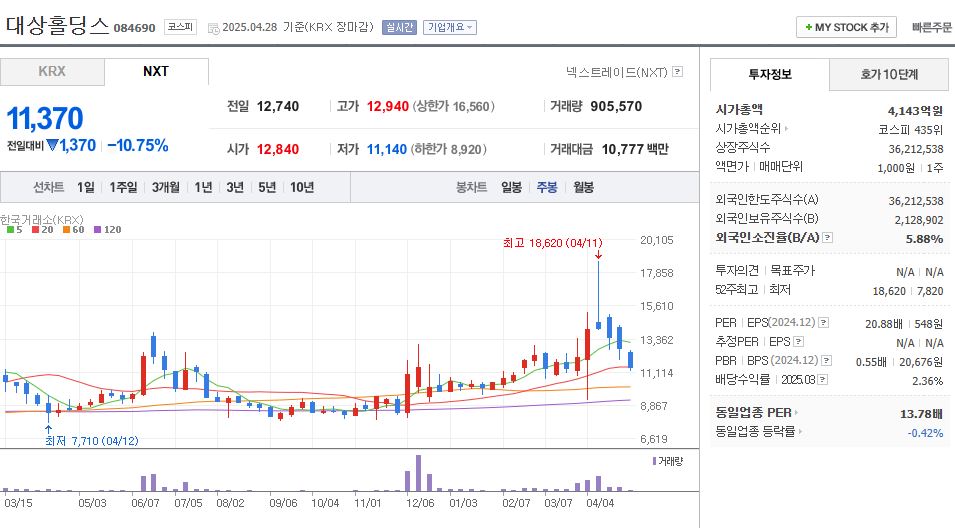Open the help icon next to PBR BPS(2024.12)
955x528 pixels.
point(826,361)
